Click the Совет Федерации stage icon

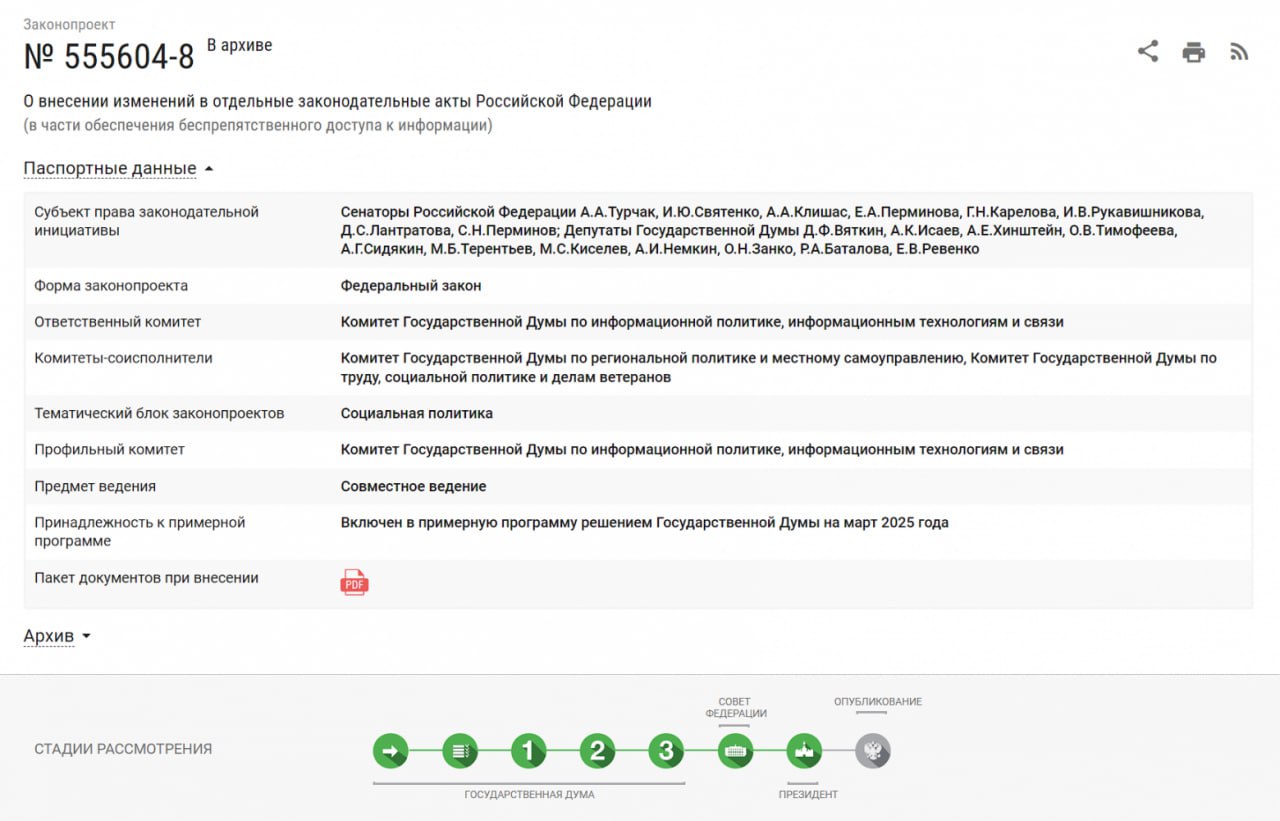735,750
